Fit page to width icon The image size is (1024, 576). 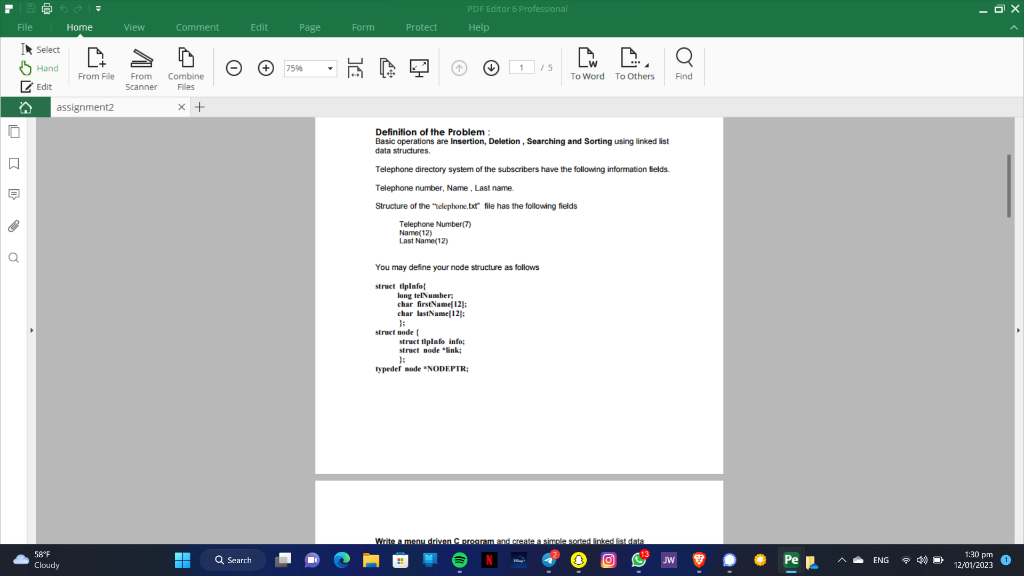click(355, 68)
